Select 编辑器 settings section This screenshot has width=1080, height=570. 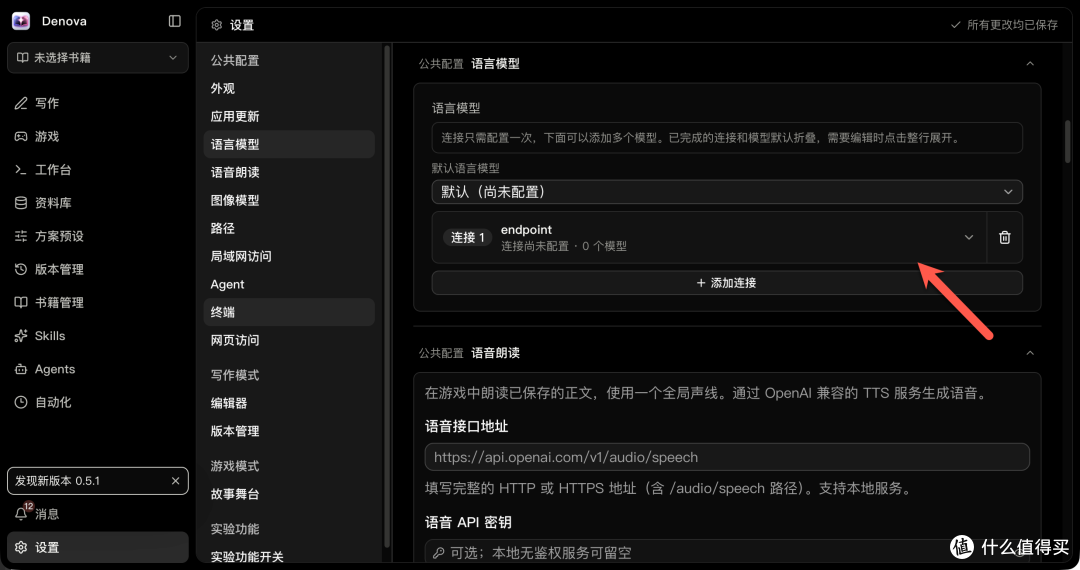click(289, 403)
